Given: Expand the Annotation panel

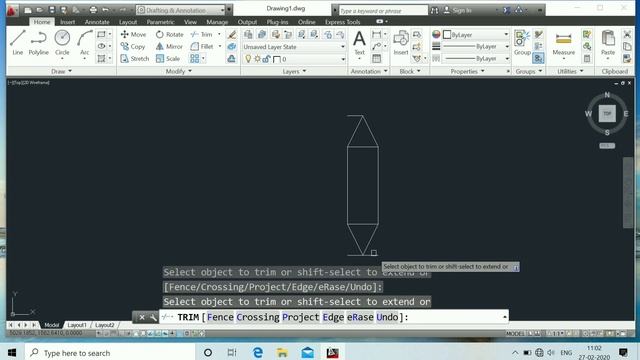Looking at the screenshot, I should [369, 71].
